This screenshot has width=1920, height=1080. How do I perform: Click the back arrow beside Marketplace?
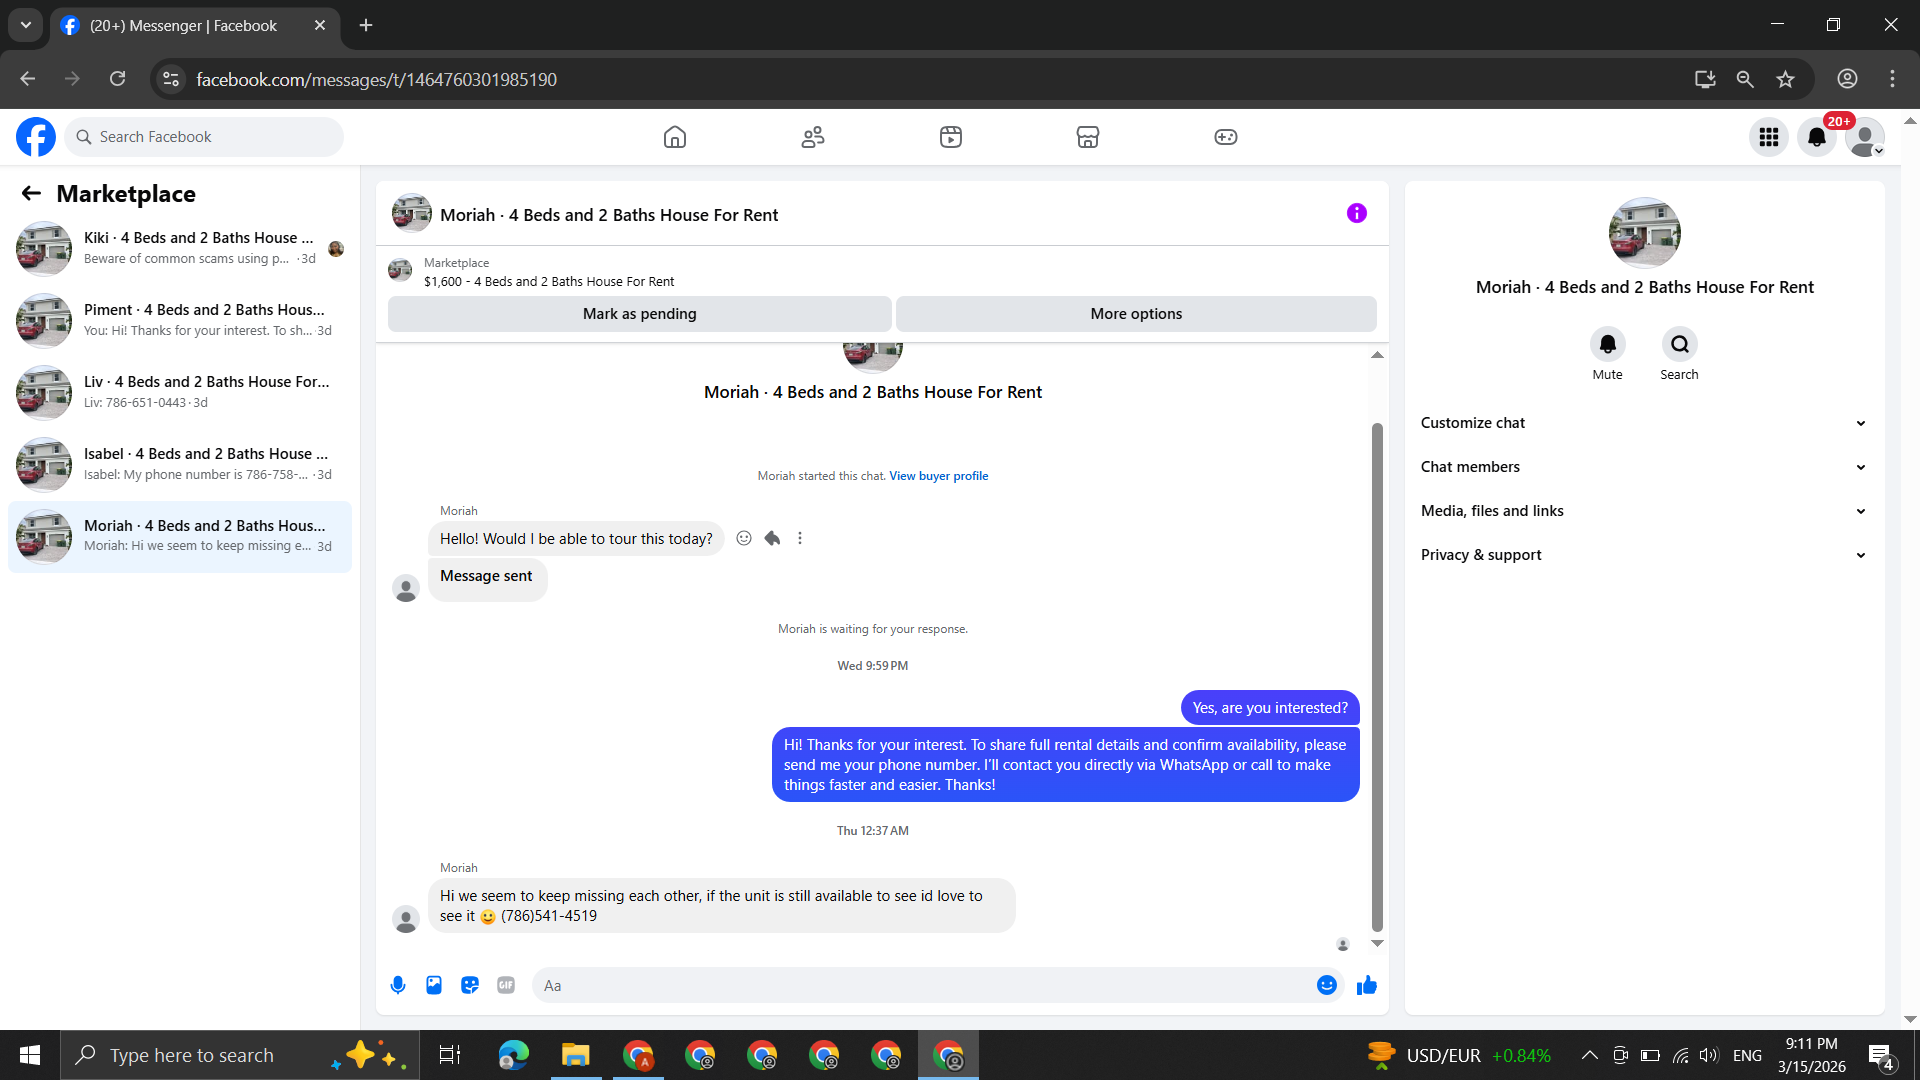point(32,193)
